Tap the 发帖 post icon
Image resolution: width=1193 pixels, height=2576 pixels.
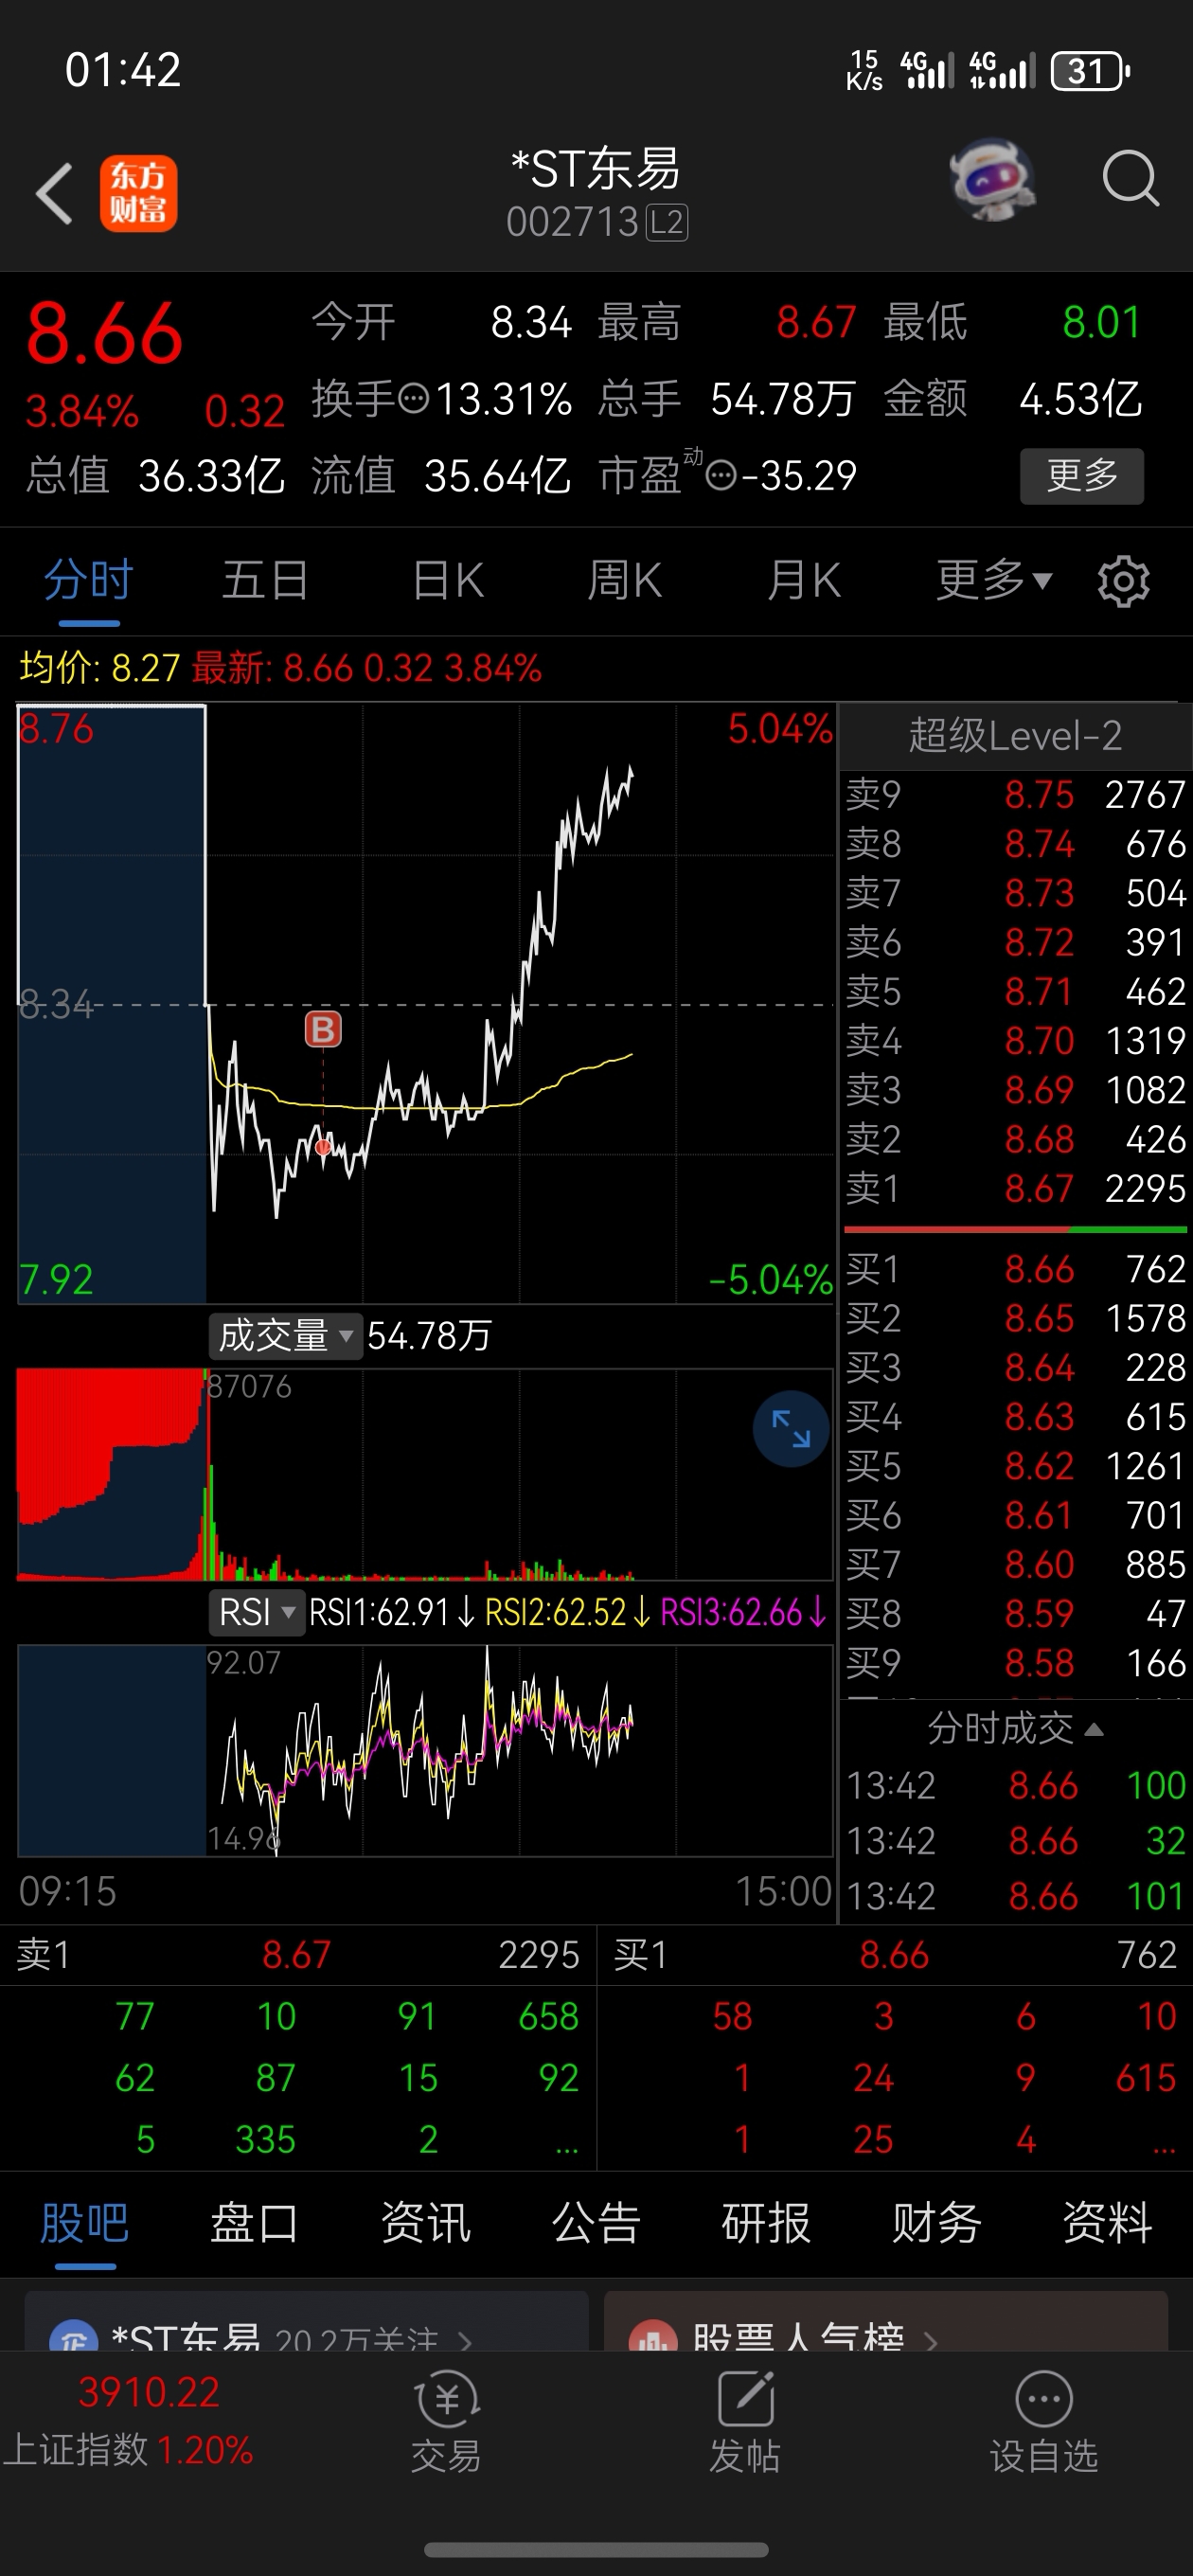(x=745, y=2421)
